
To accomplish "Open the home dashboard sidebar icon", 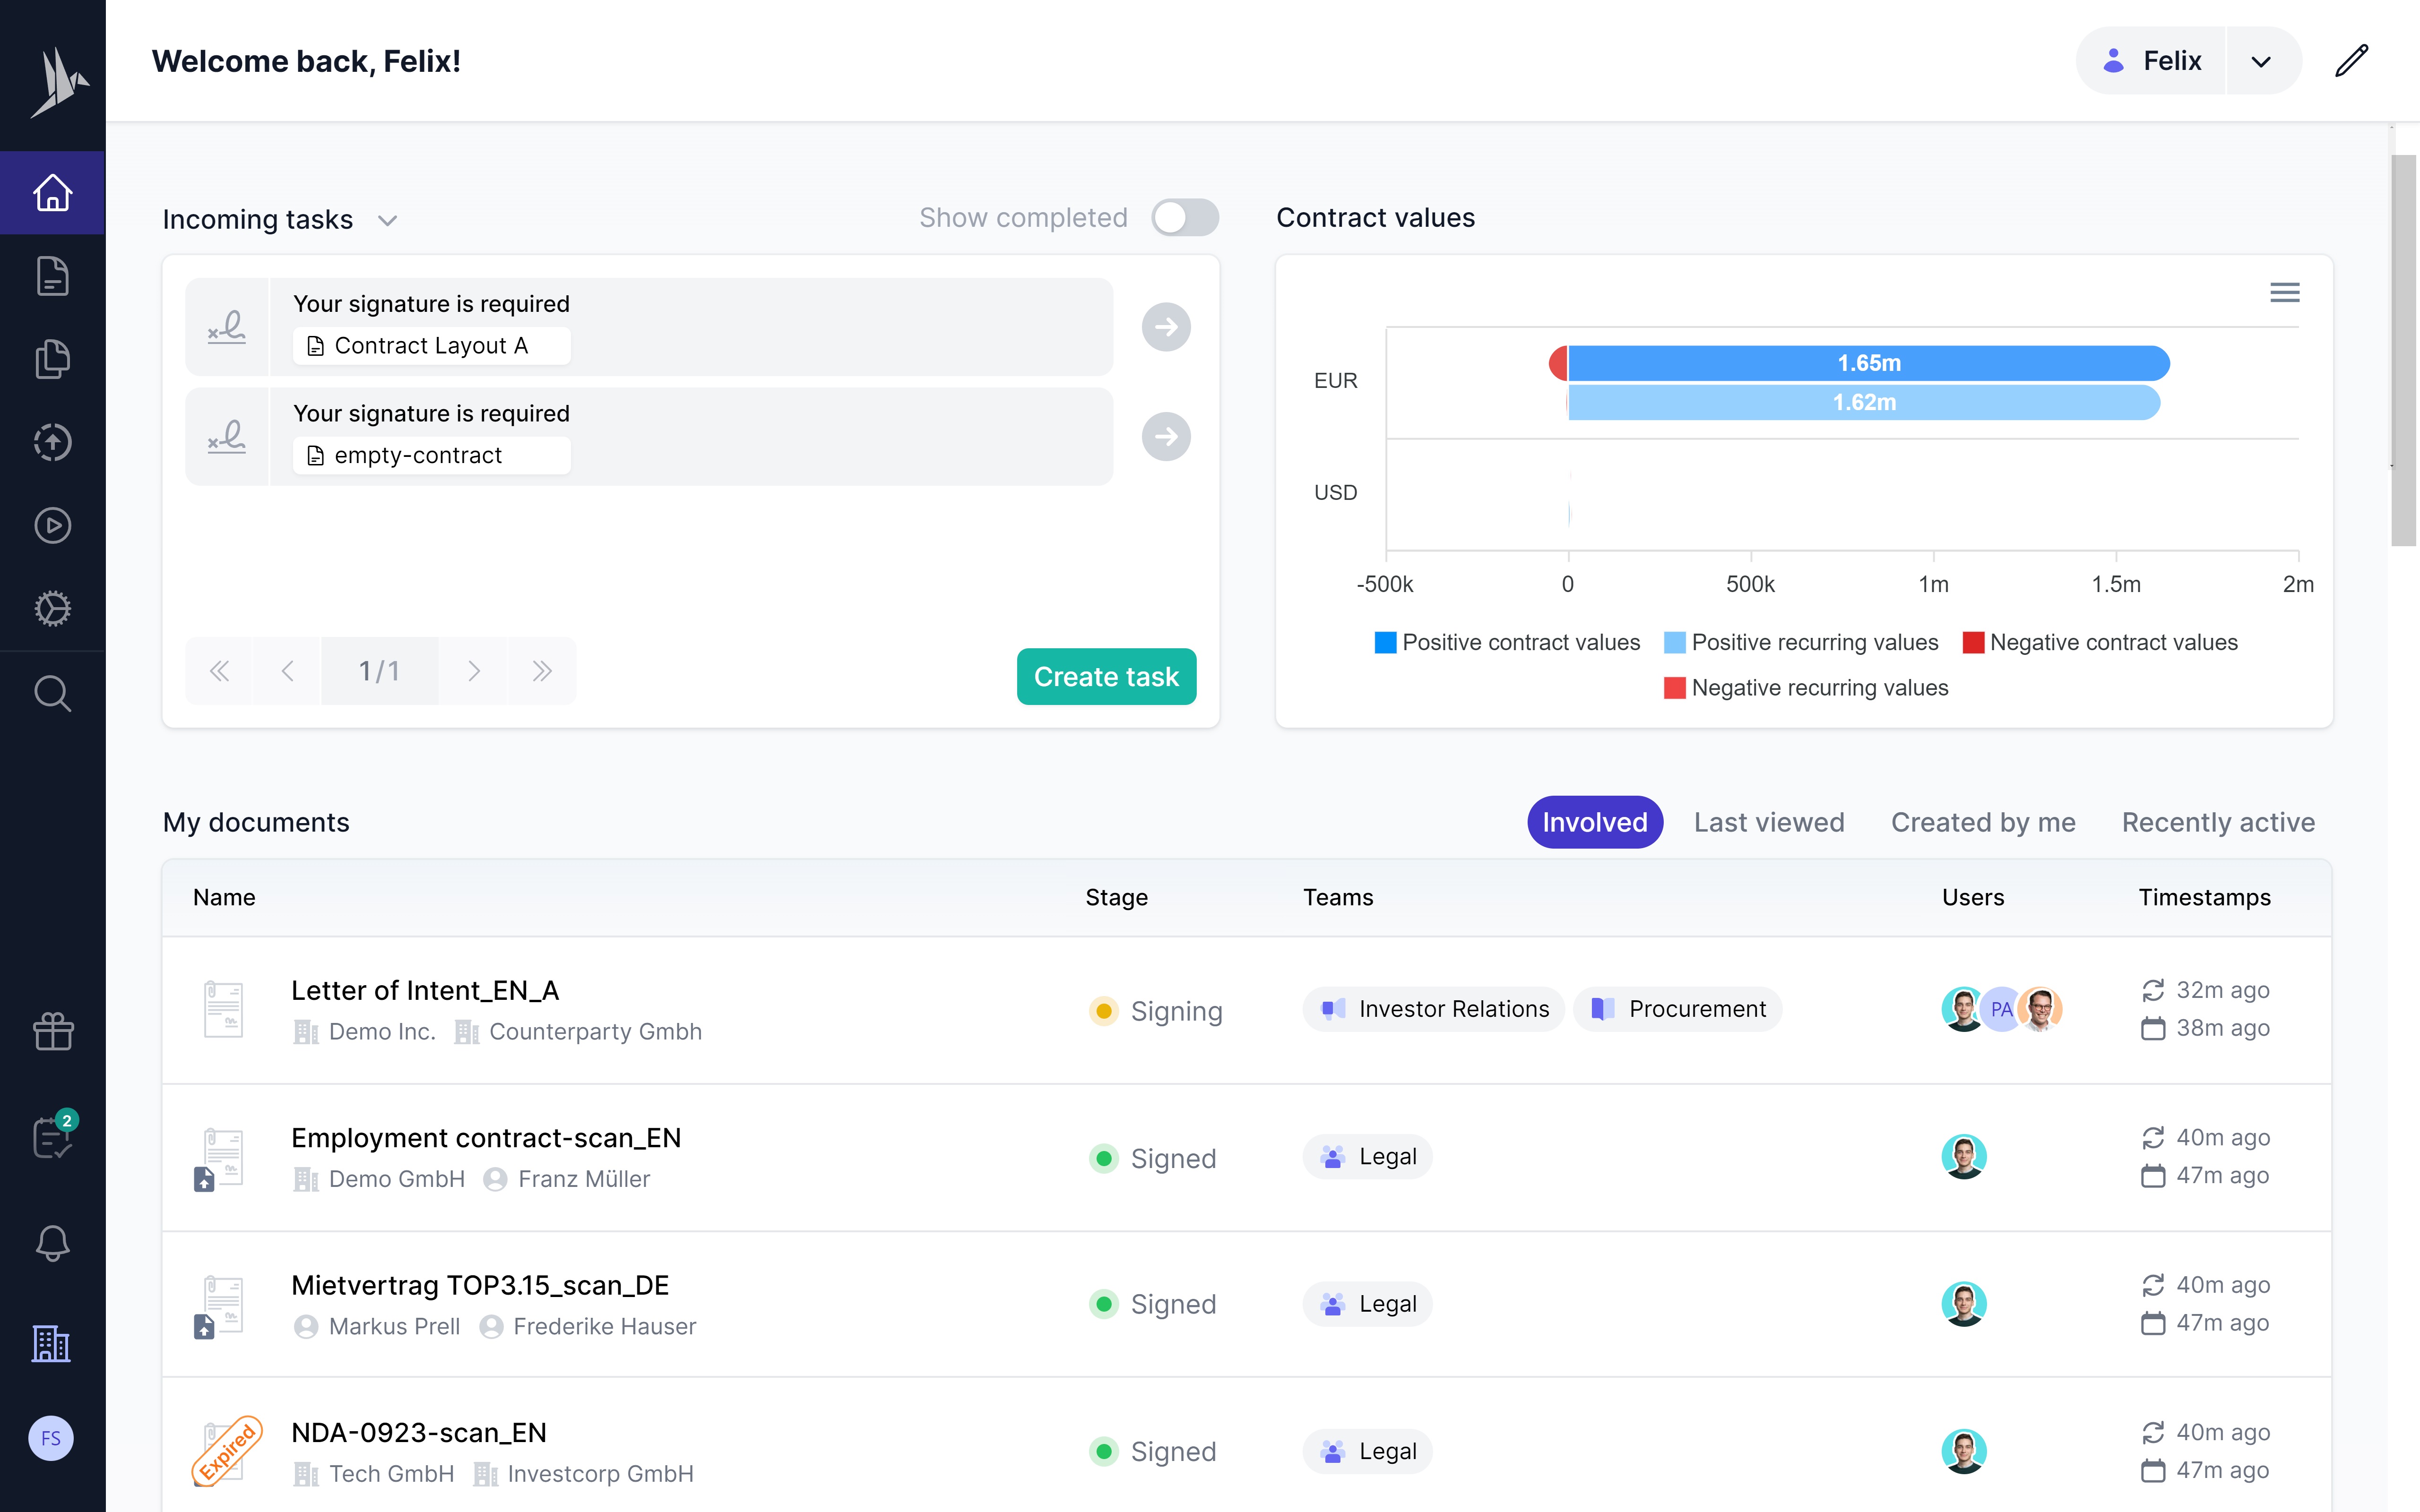I will pos(52,193).
